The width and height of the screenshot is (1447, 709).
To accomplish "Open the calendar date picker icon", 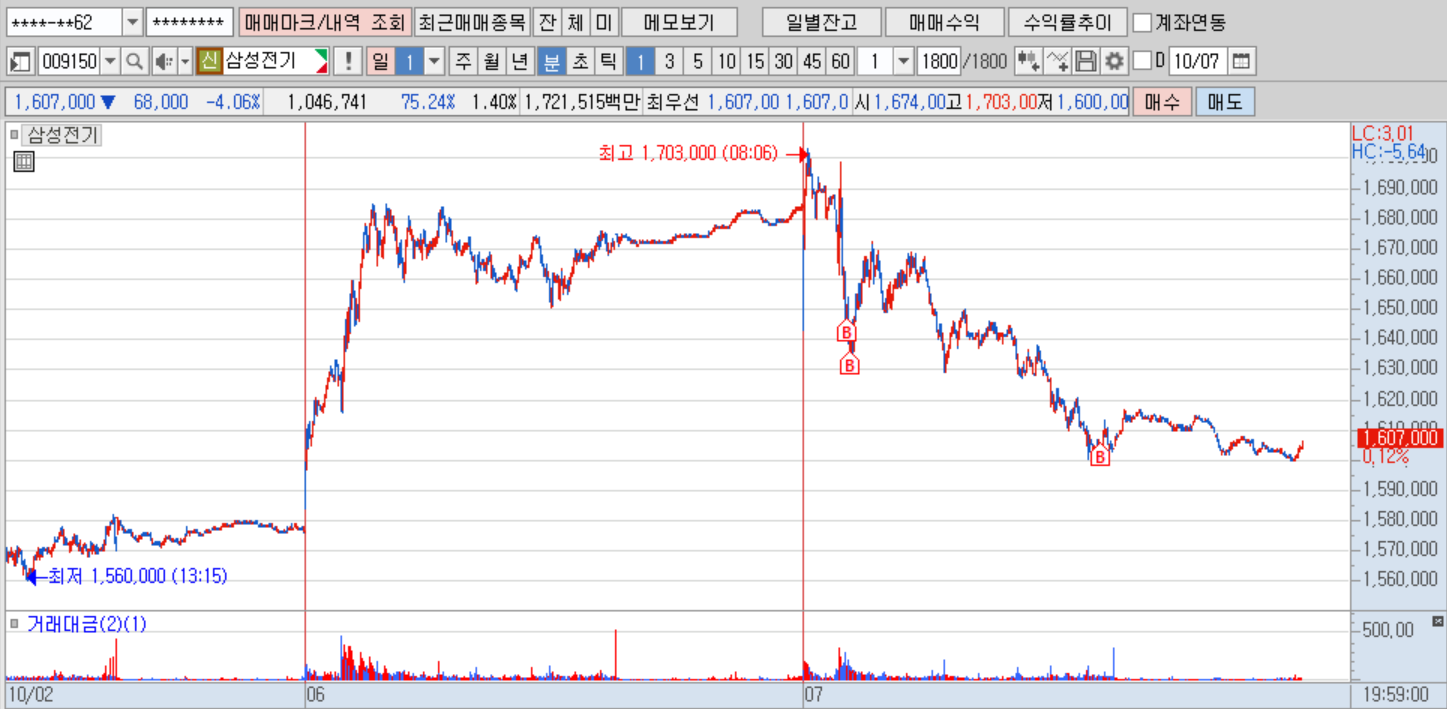I will tap(1240, 62).
